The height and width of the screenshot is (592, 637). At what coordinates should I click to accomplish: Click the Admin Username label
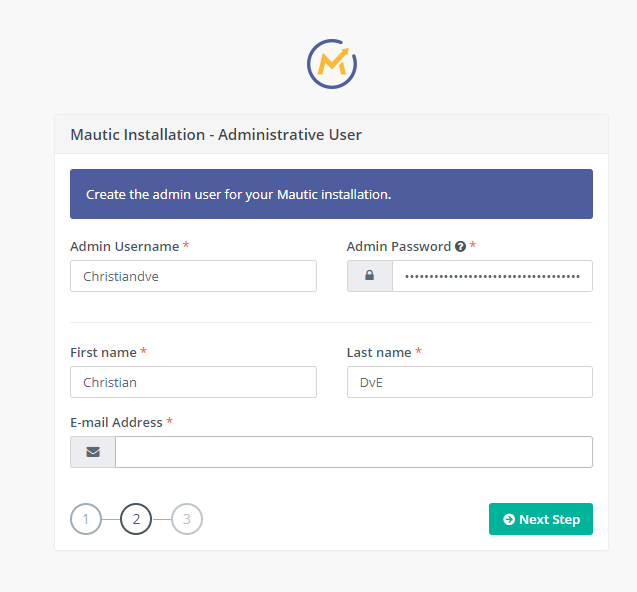[125, 247]
